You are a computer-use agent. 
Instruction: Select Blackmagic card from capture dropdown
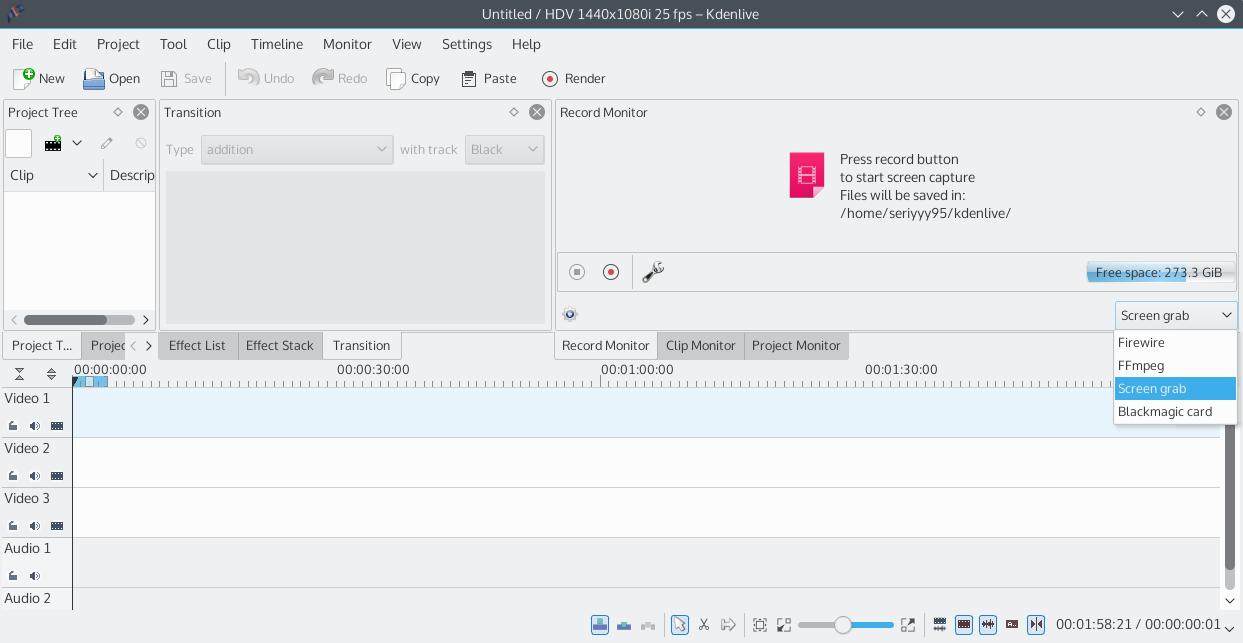pos(1165,411)
